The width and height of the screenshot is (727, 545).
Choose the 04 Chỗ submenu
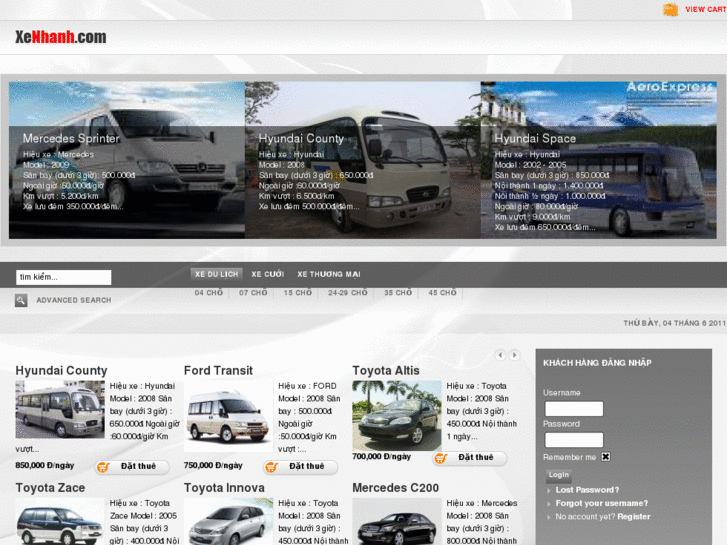(209, 293)
